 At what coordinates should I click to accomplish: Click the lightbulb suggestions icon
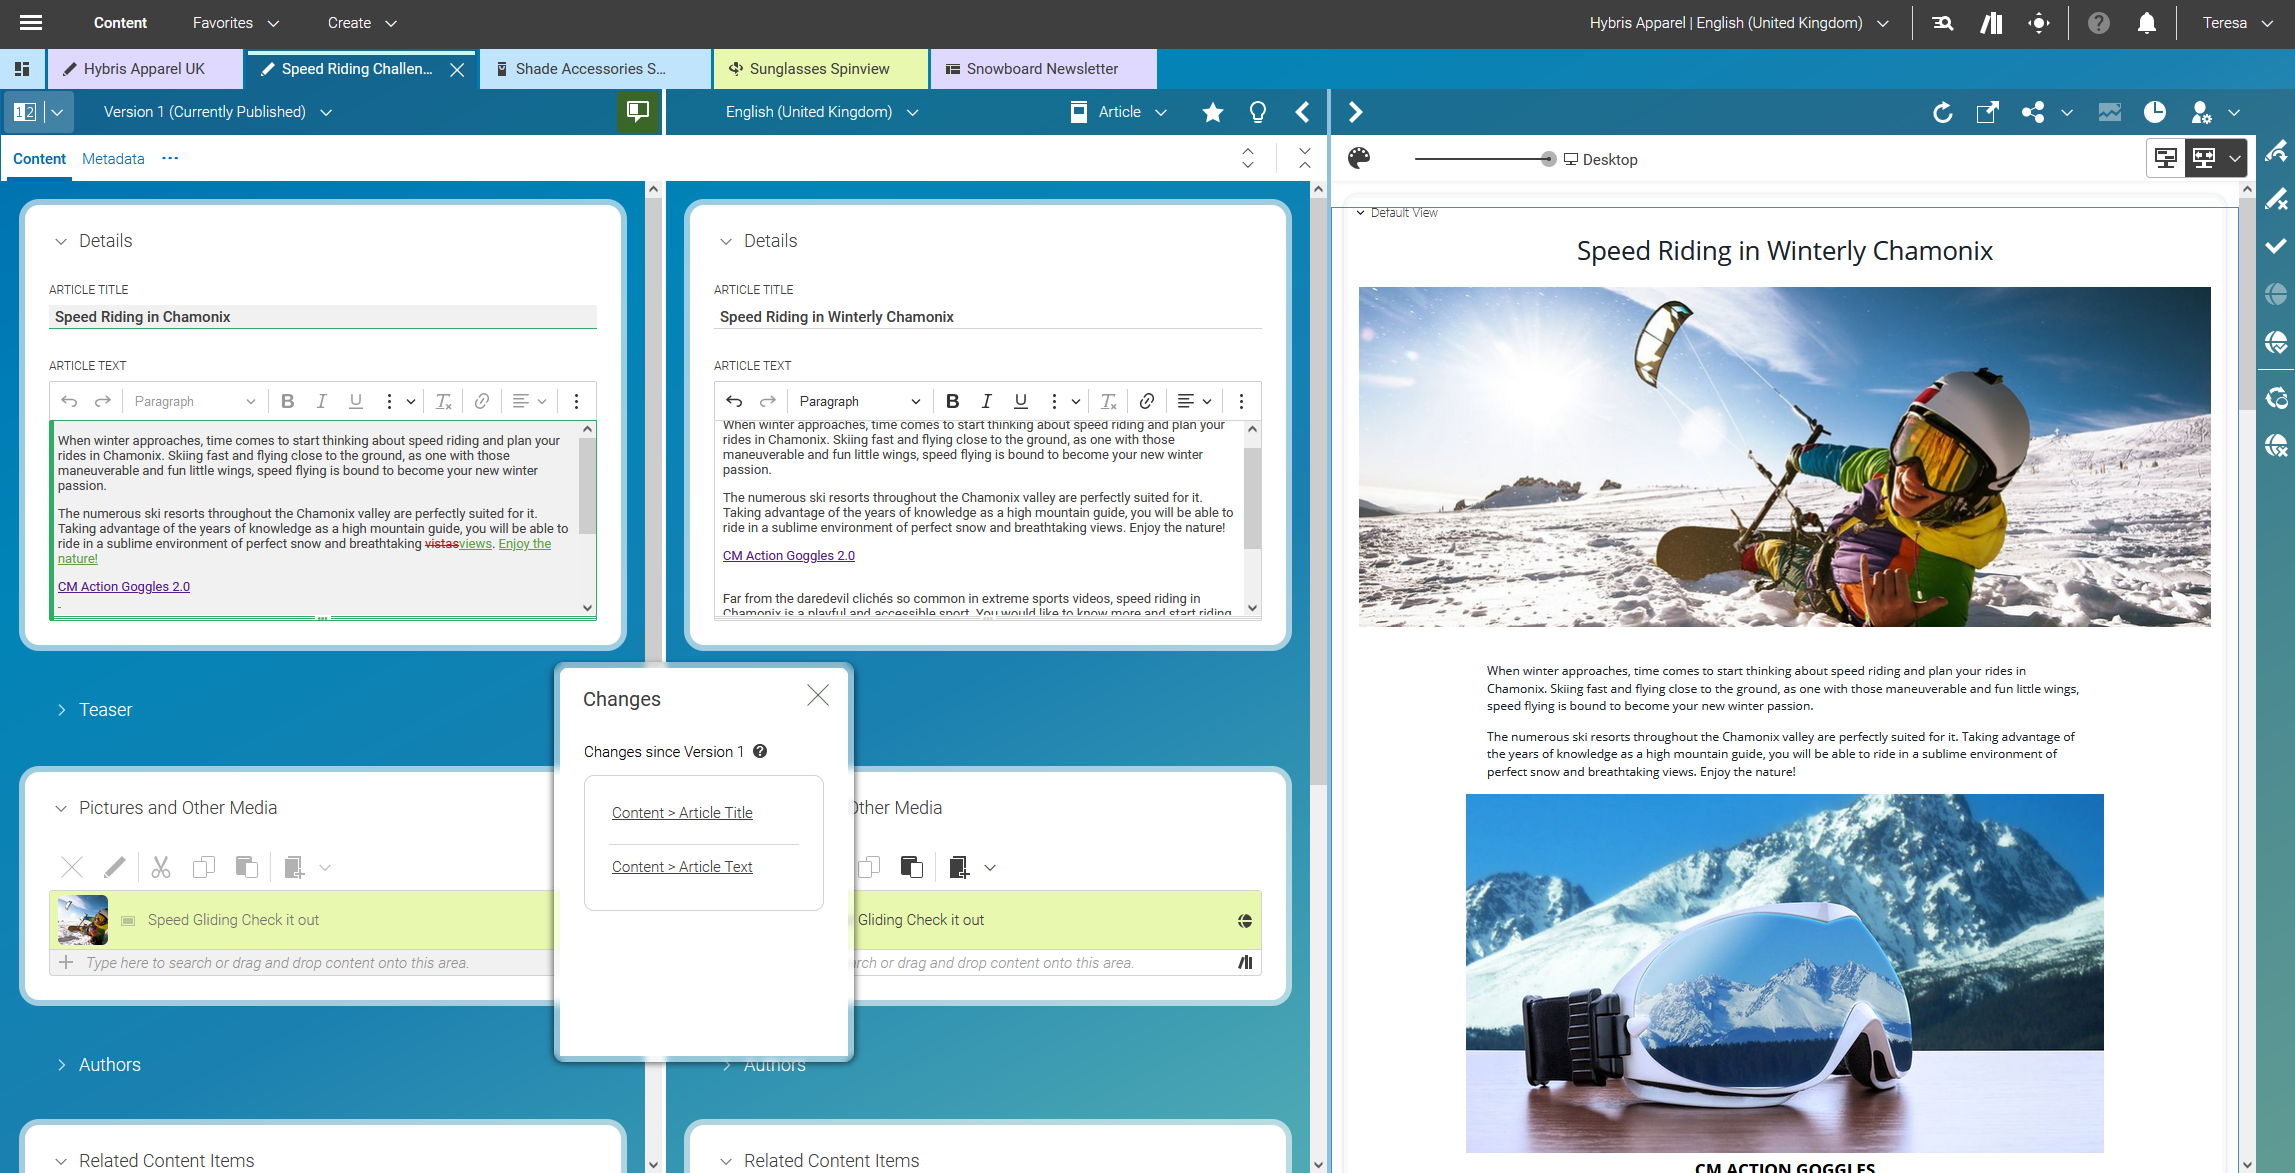[x=1258, y=112]
